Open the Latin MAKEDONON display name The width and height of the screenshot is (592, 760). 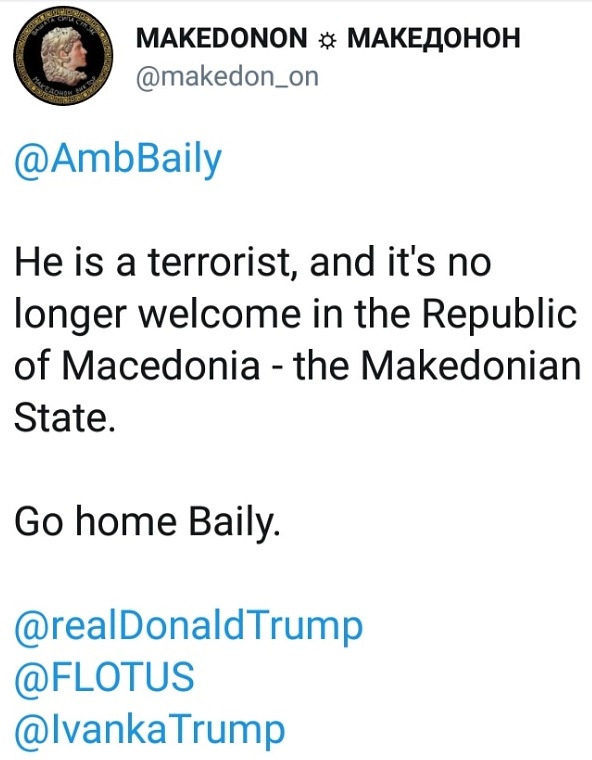[x=222, y=38]
